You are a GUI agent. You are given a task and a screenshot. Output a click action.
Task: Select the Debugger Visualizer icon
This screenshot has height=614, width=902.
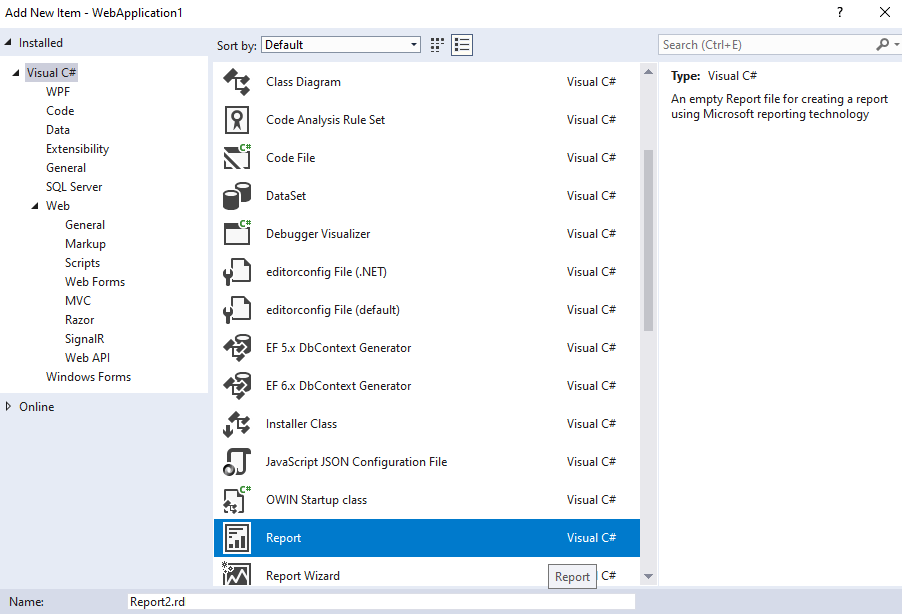[x=238, y=233]
